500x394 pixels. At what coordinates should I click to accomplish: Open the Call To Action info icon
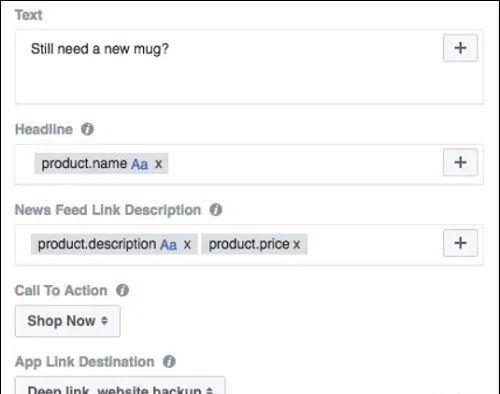[122, 290]
